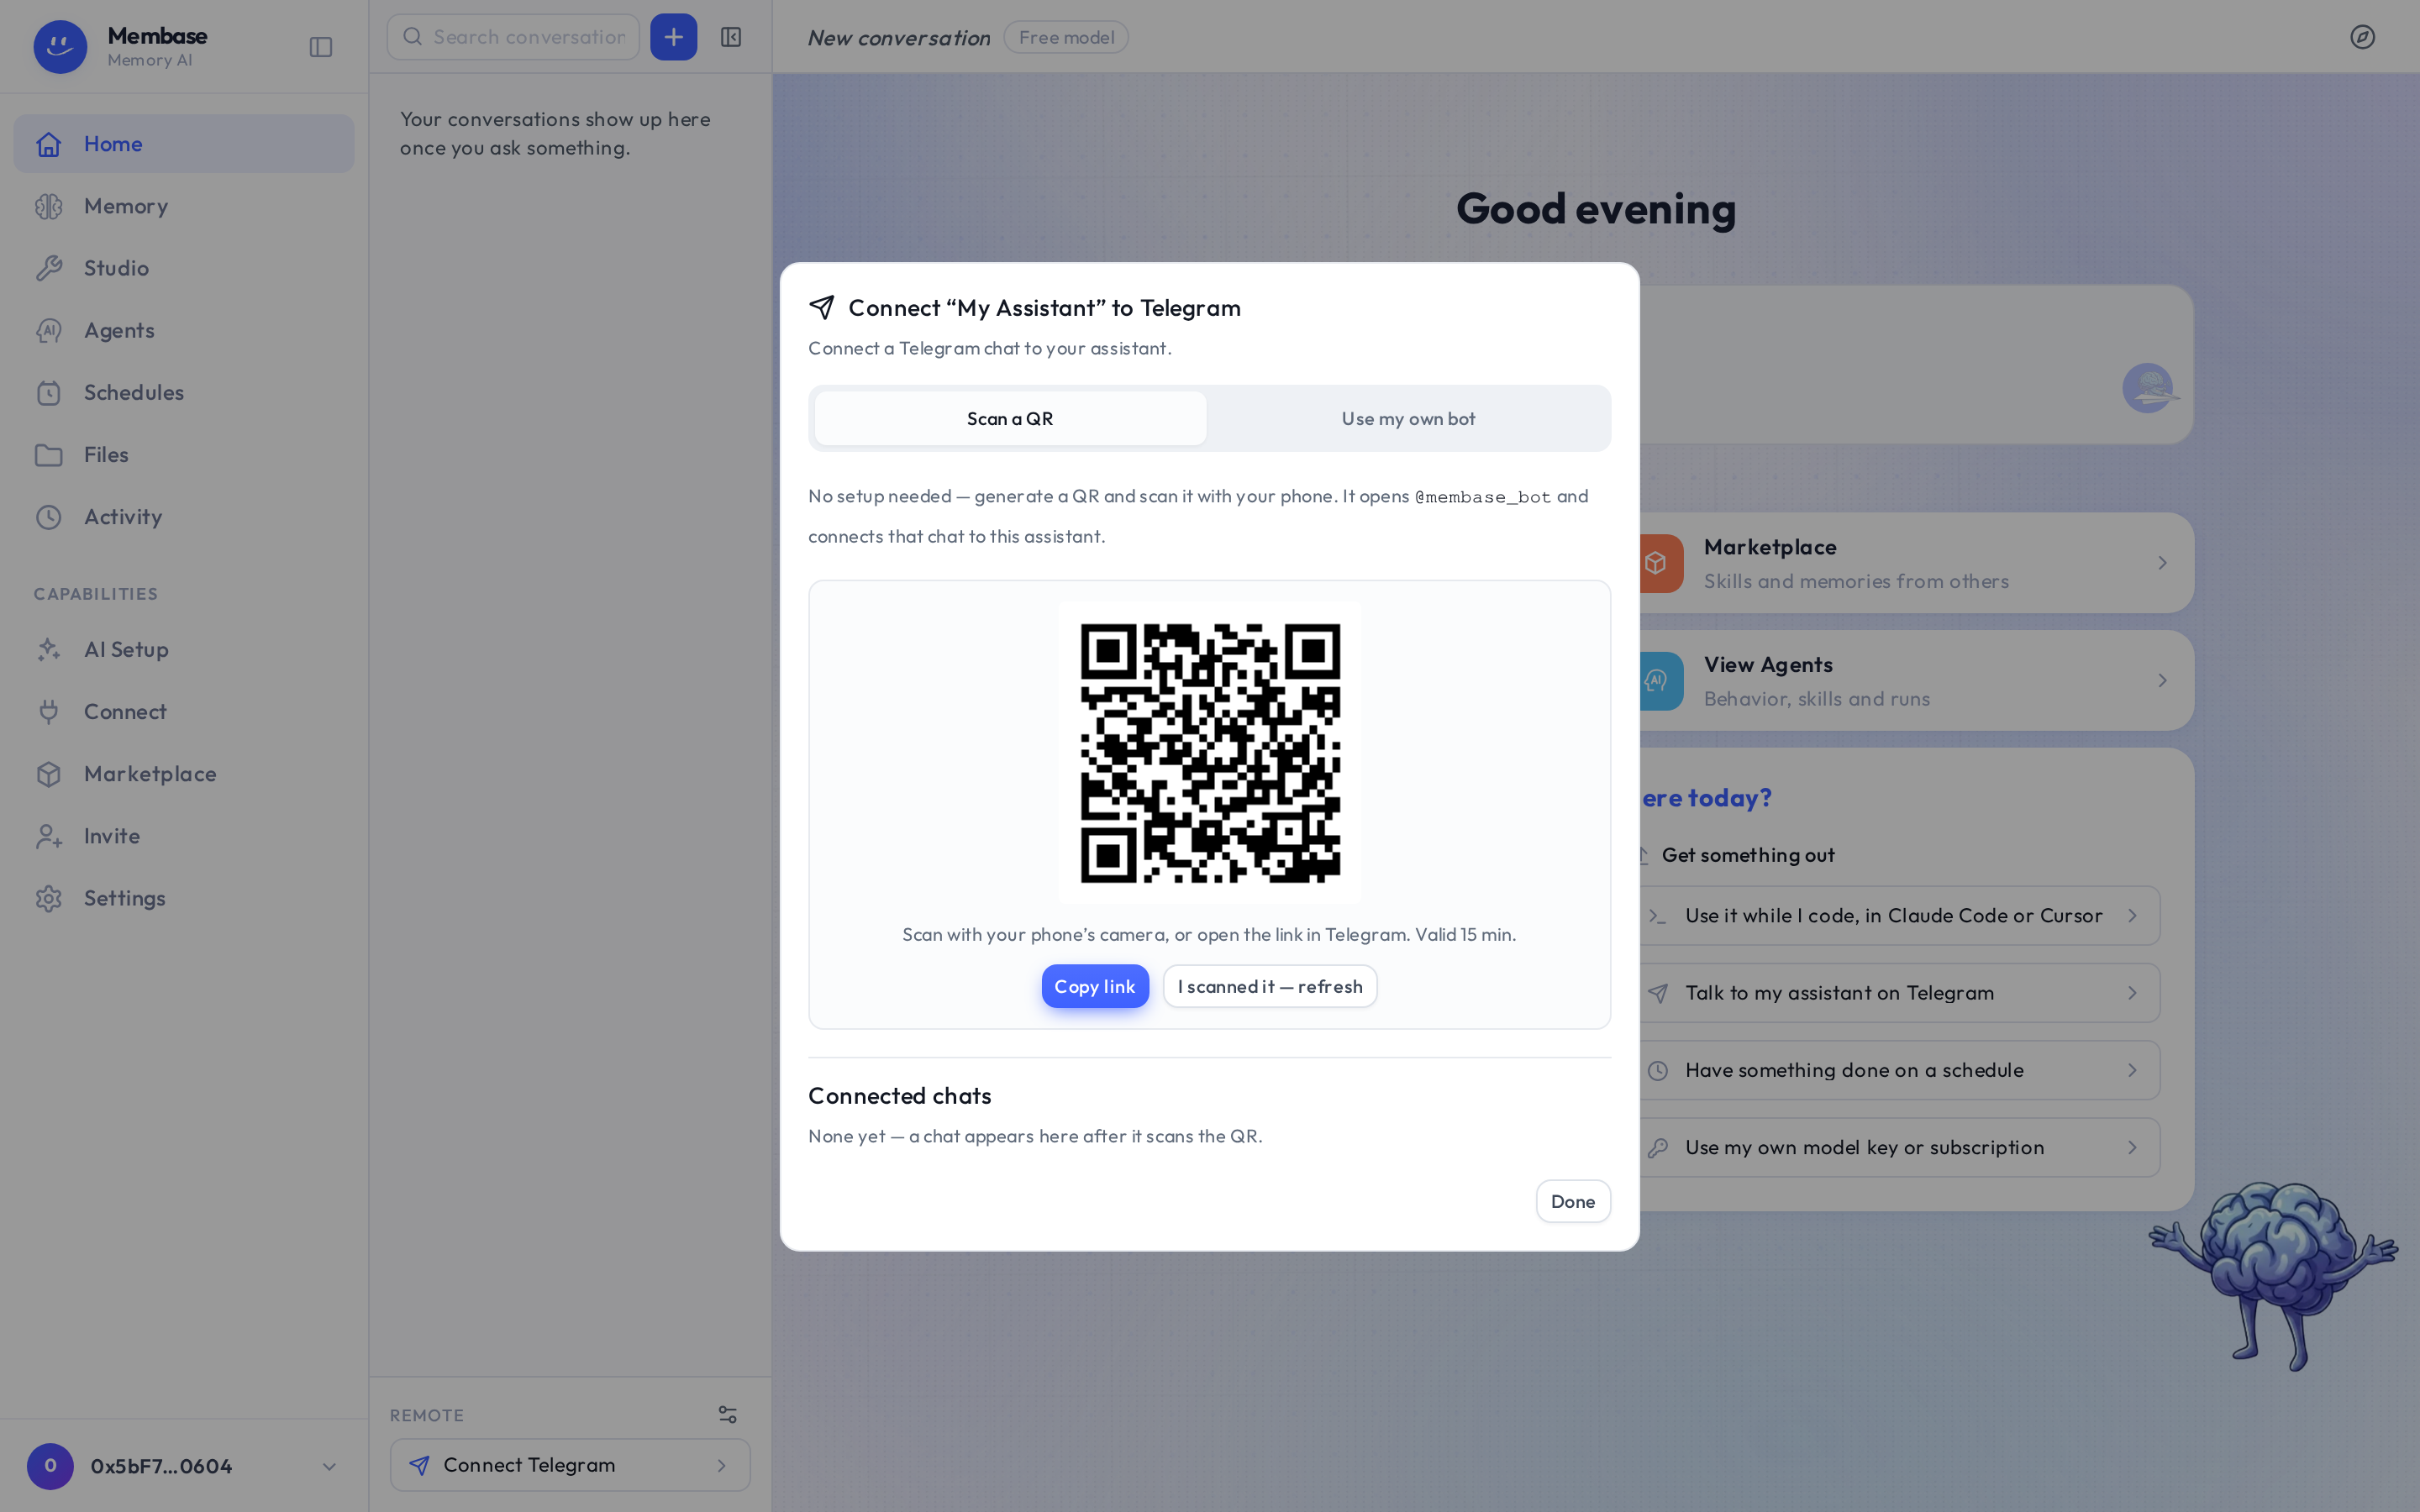Click the Memory brain icon in sidebar
Screen dimensions: 2420x1512
49,206
